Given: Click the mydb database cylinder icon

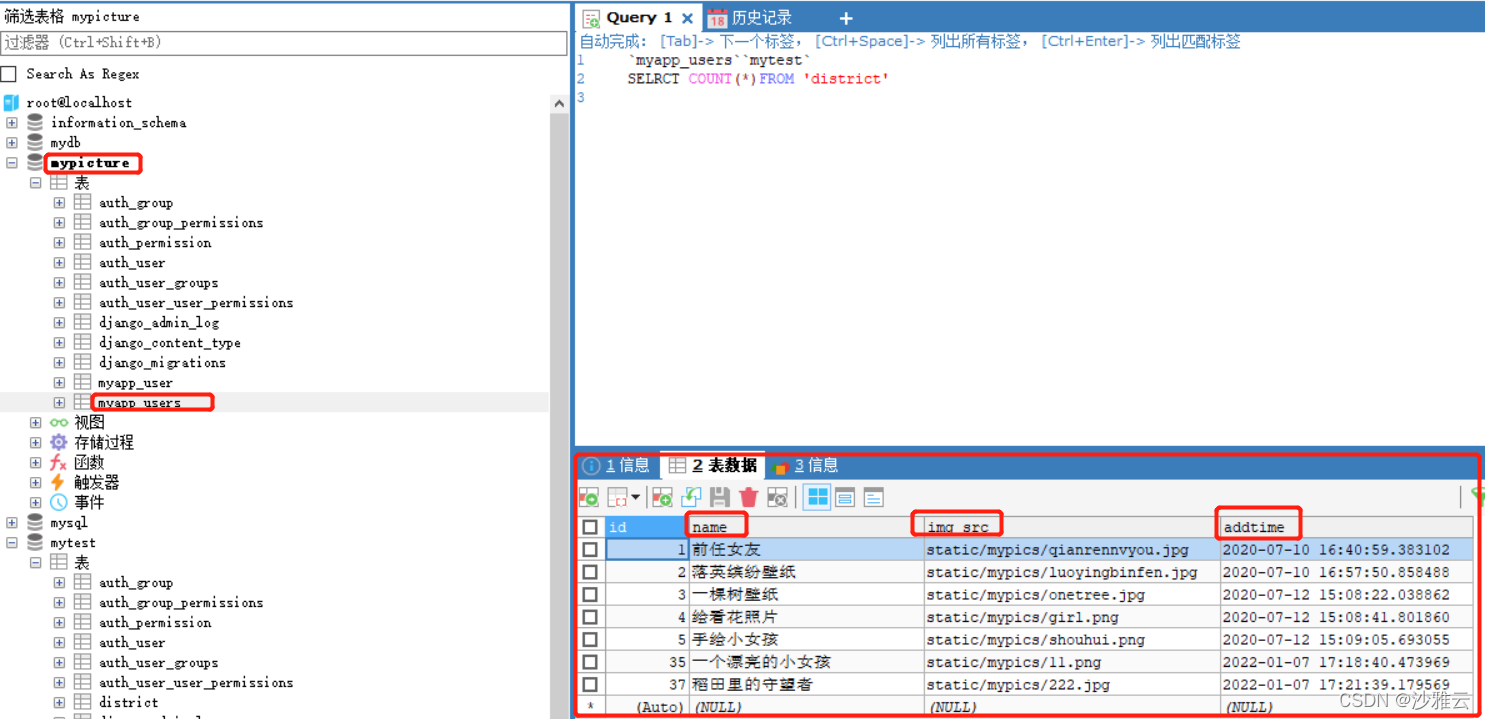Looking at the screenshot, I should 35,142.
